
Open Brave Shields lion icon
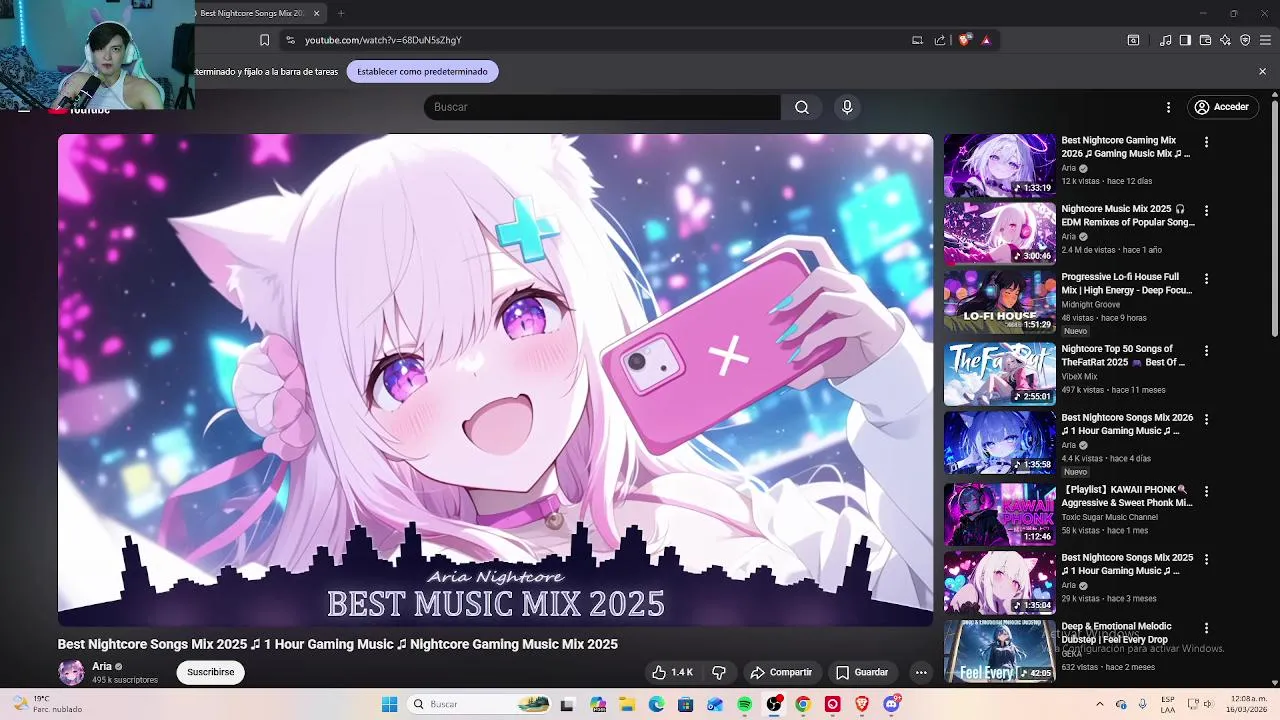coord(964,40)
